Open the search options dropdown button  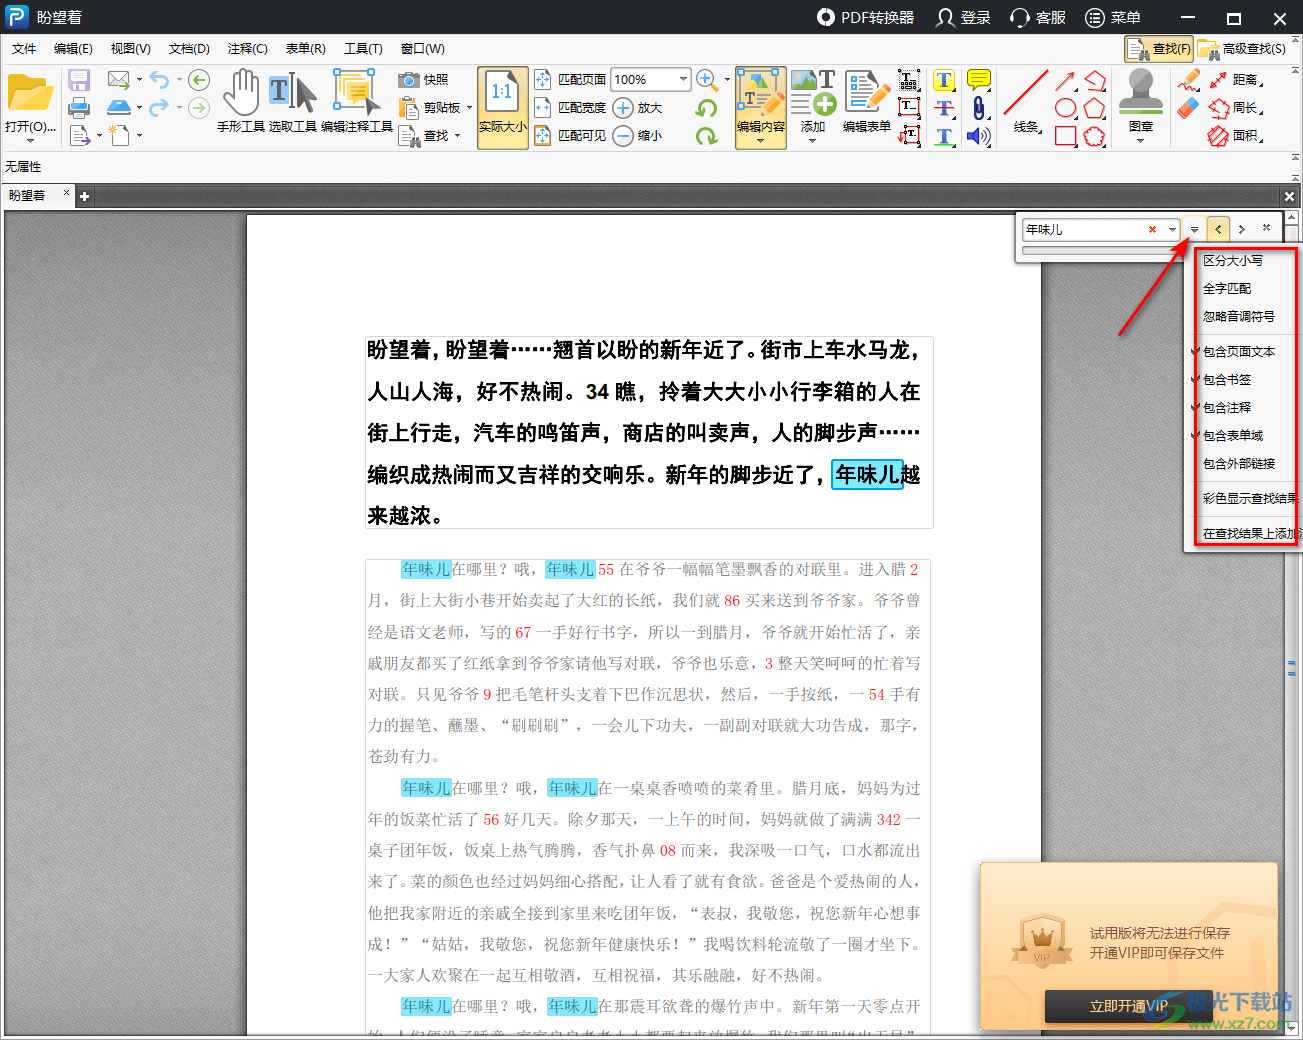coord(1194,229)
